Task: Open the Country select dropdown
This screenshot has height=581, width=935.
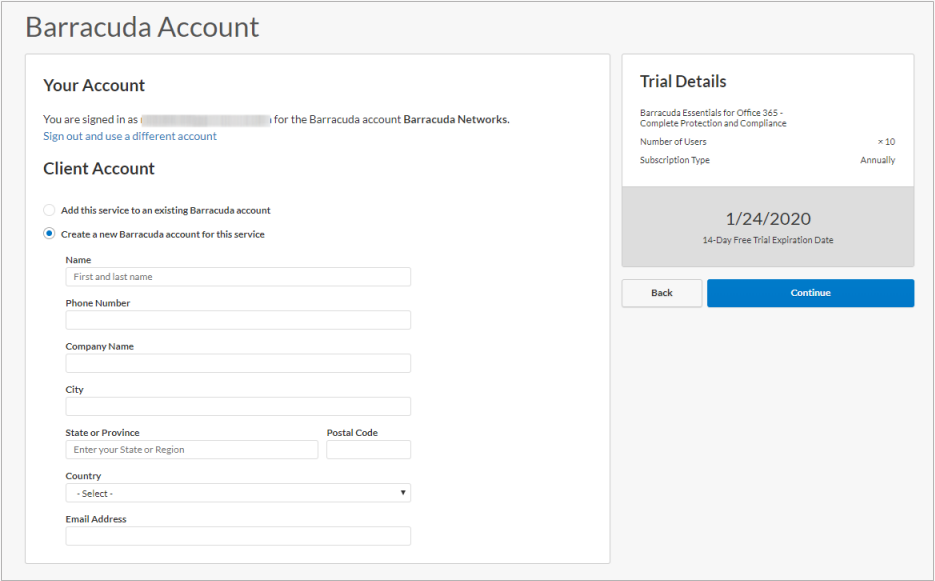Action: pos(238,494)
